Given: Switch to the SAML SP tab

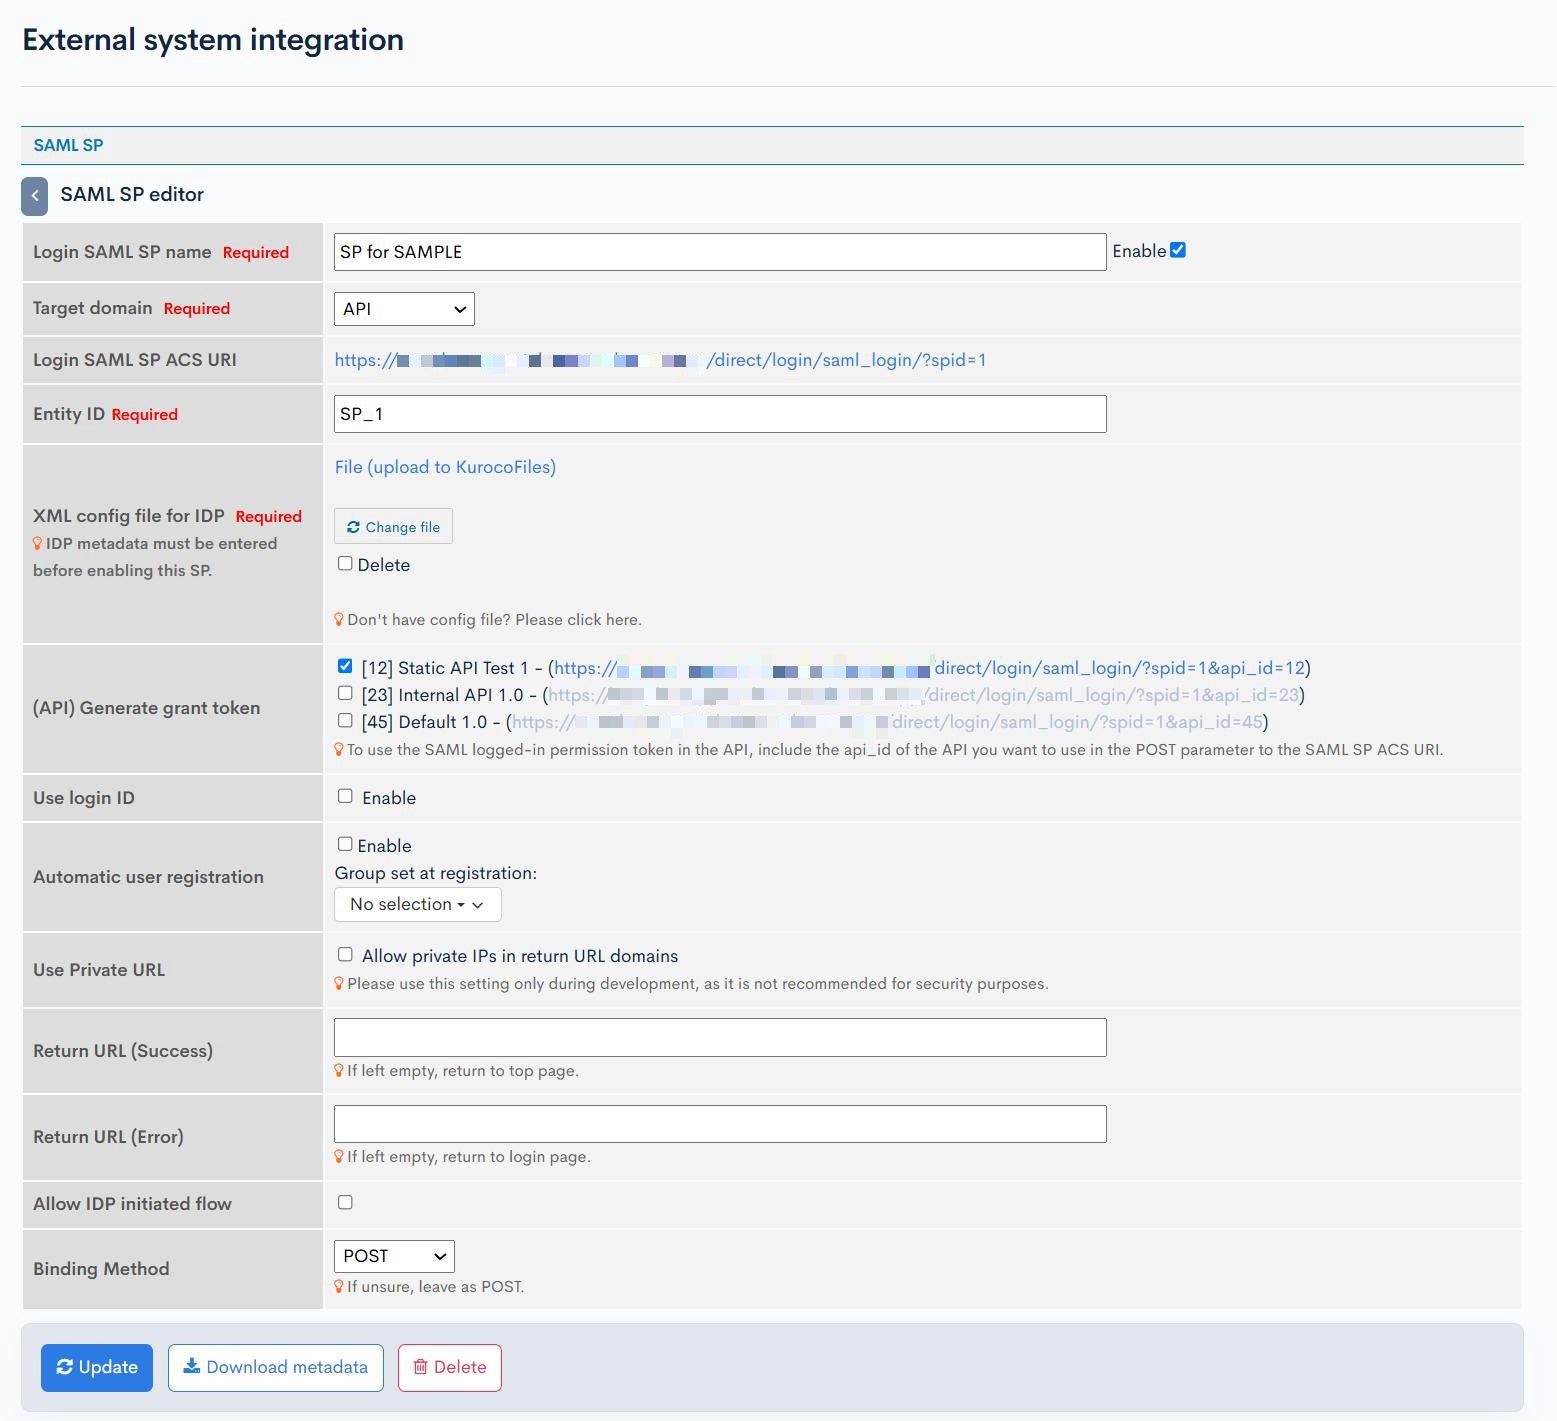Looking at the screenshot, I should (68, 145).
